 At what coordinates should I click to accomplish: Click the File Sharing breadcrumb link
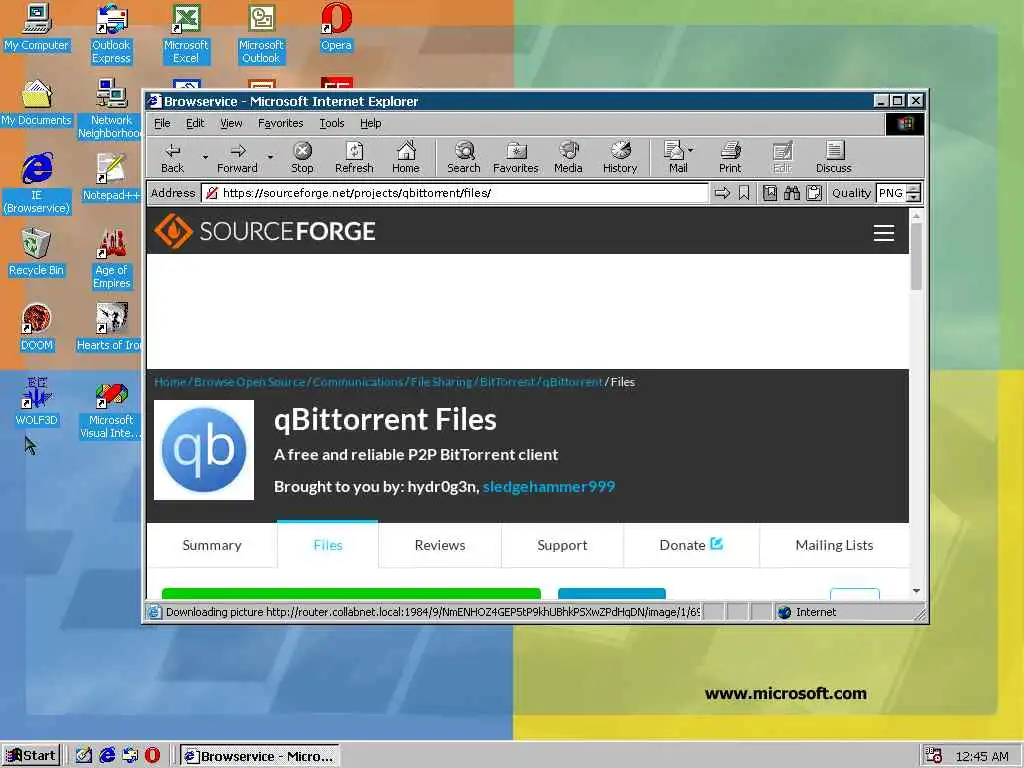[441, 382]
